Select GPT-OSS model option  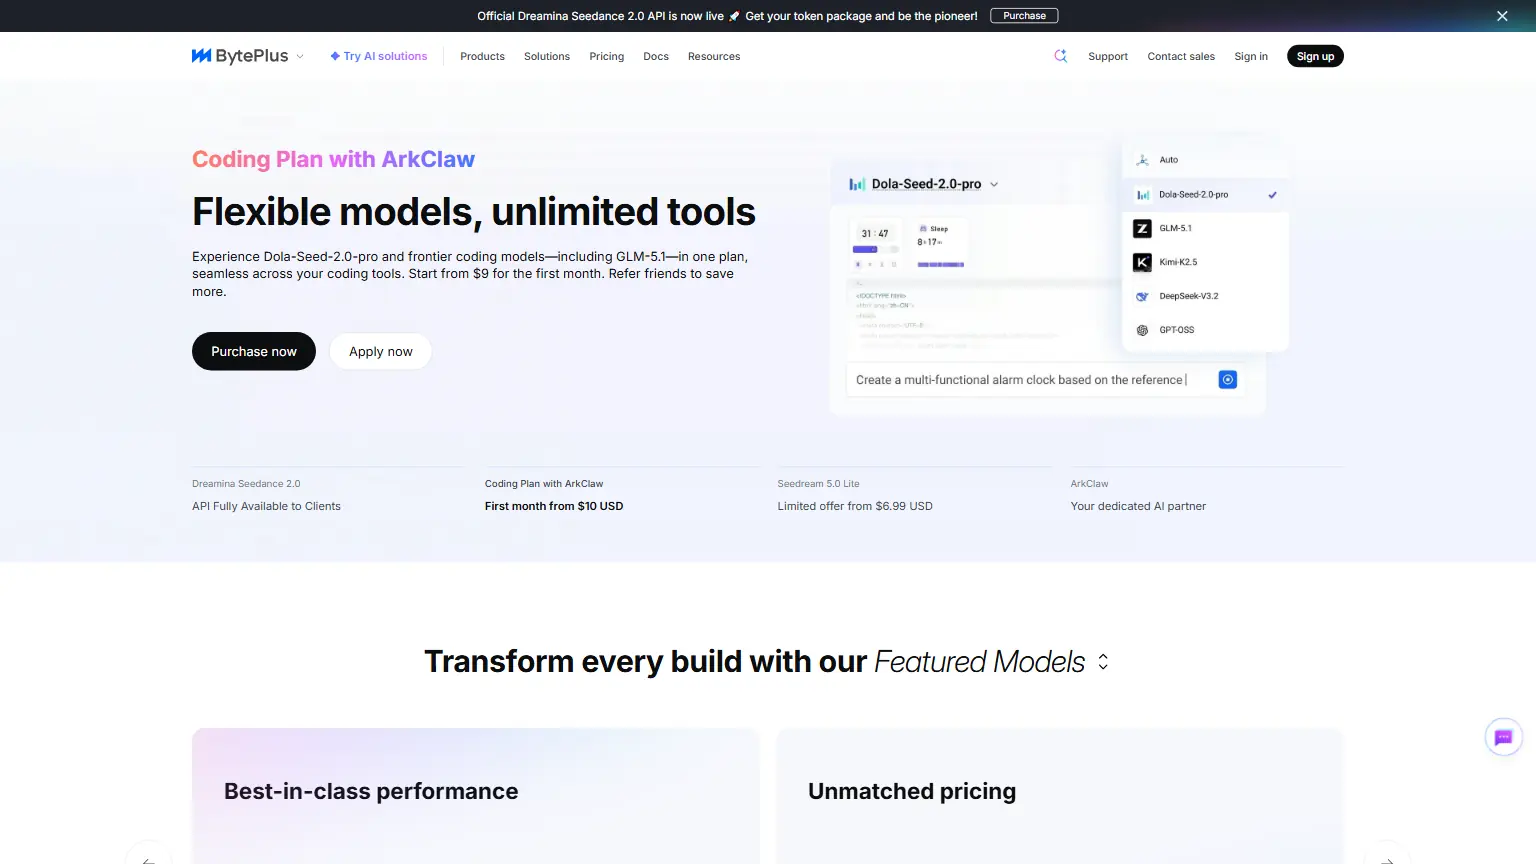point(1205,330)
